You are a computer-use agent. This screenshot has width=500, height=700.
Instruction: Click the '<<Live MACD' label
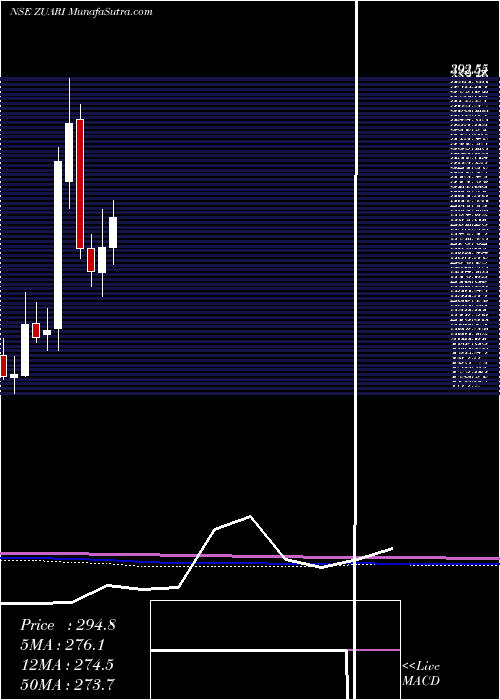tap(421, 674)
